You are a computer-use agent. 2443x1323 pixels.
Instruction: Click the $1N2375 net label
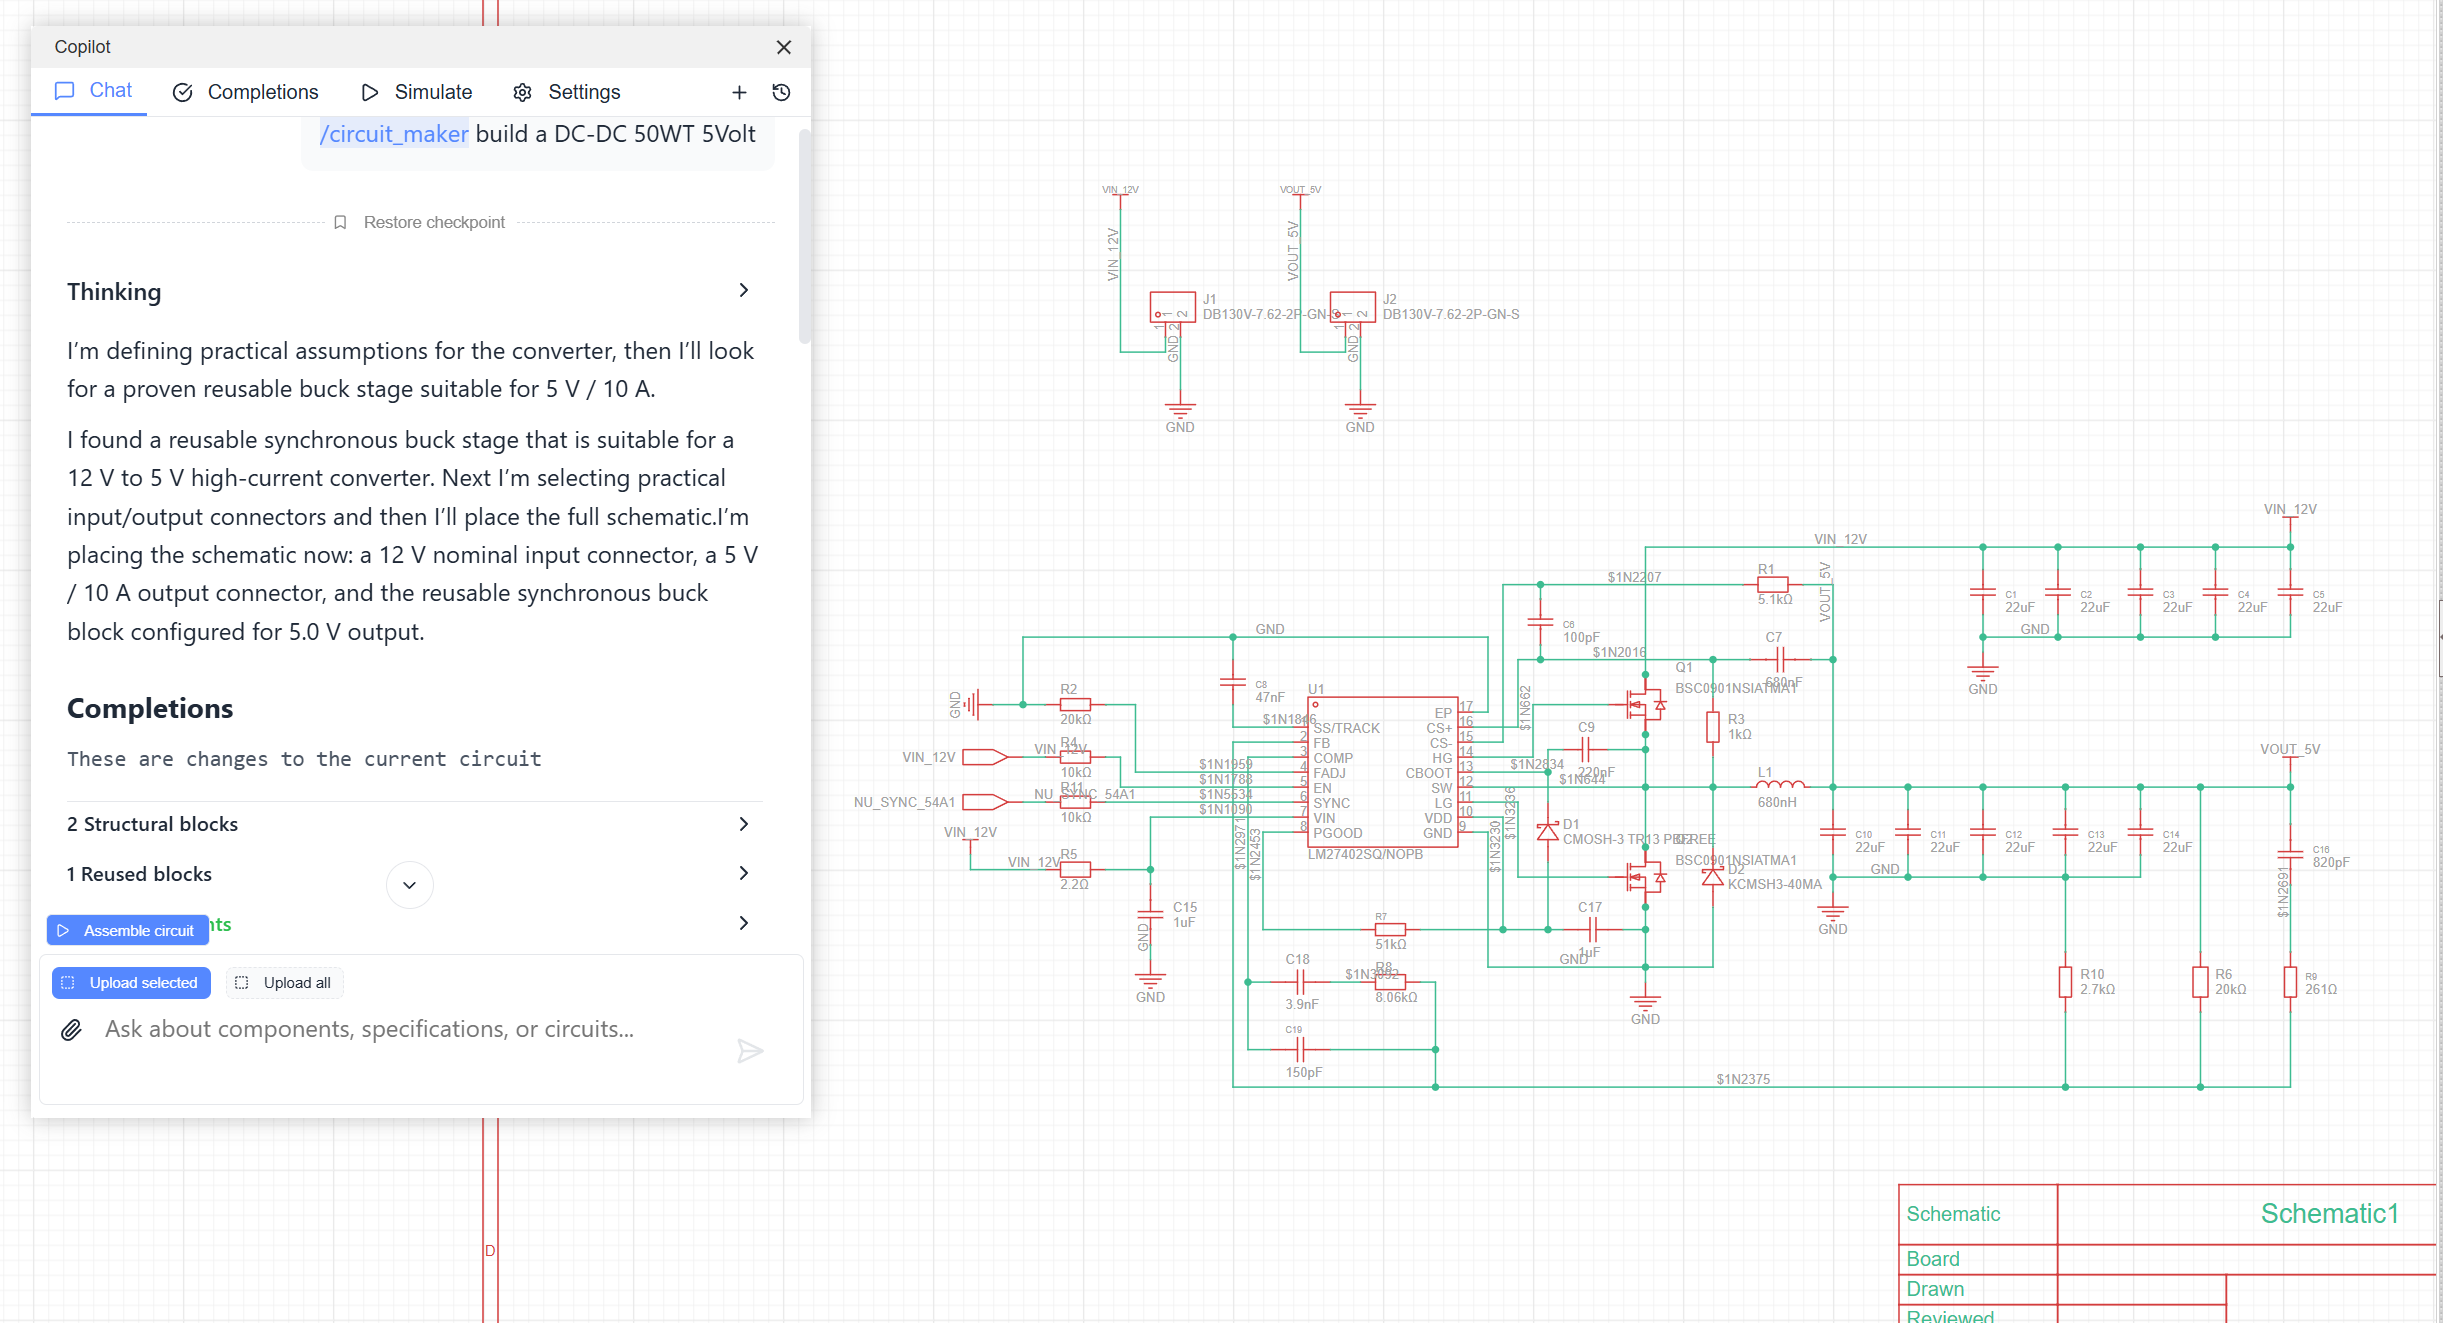point(1743,1079)
